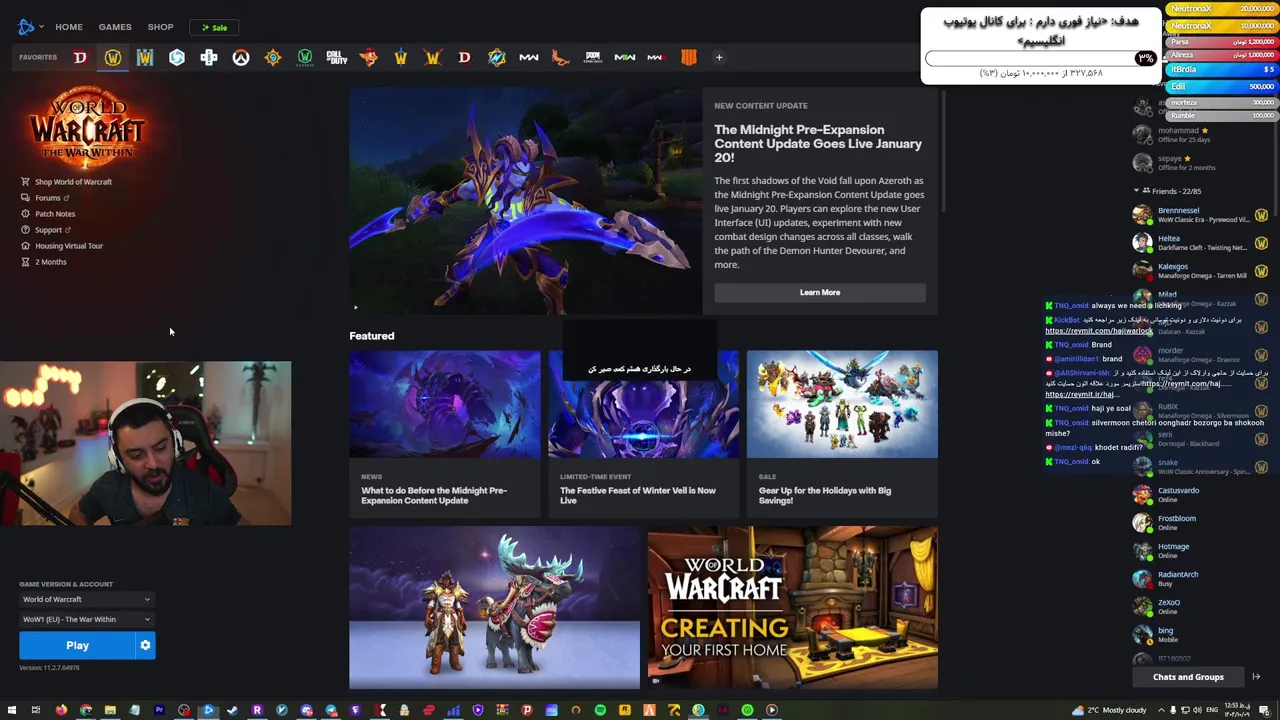Collapse the friends panel with arrow icon
Viewport: 1280px width, 720px height.
pyautogui.click(x=1256, y=677)
